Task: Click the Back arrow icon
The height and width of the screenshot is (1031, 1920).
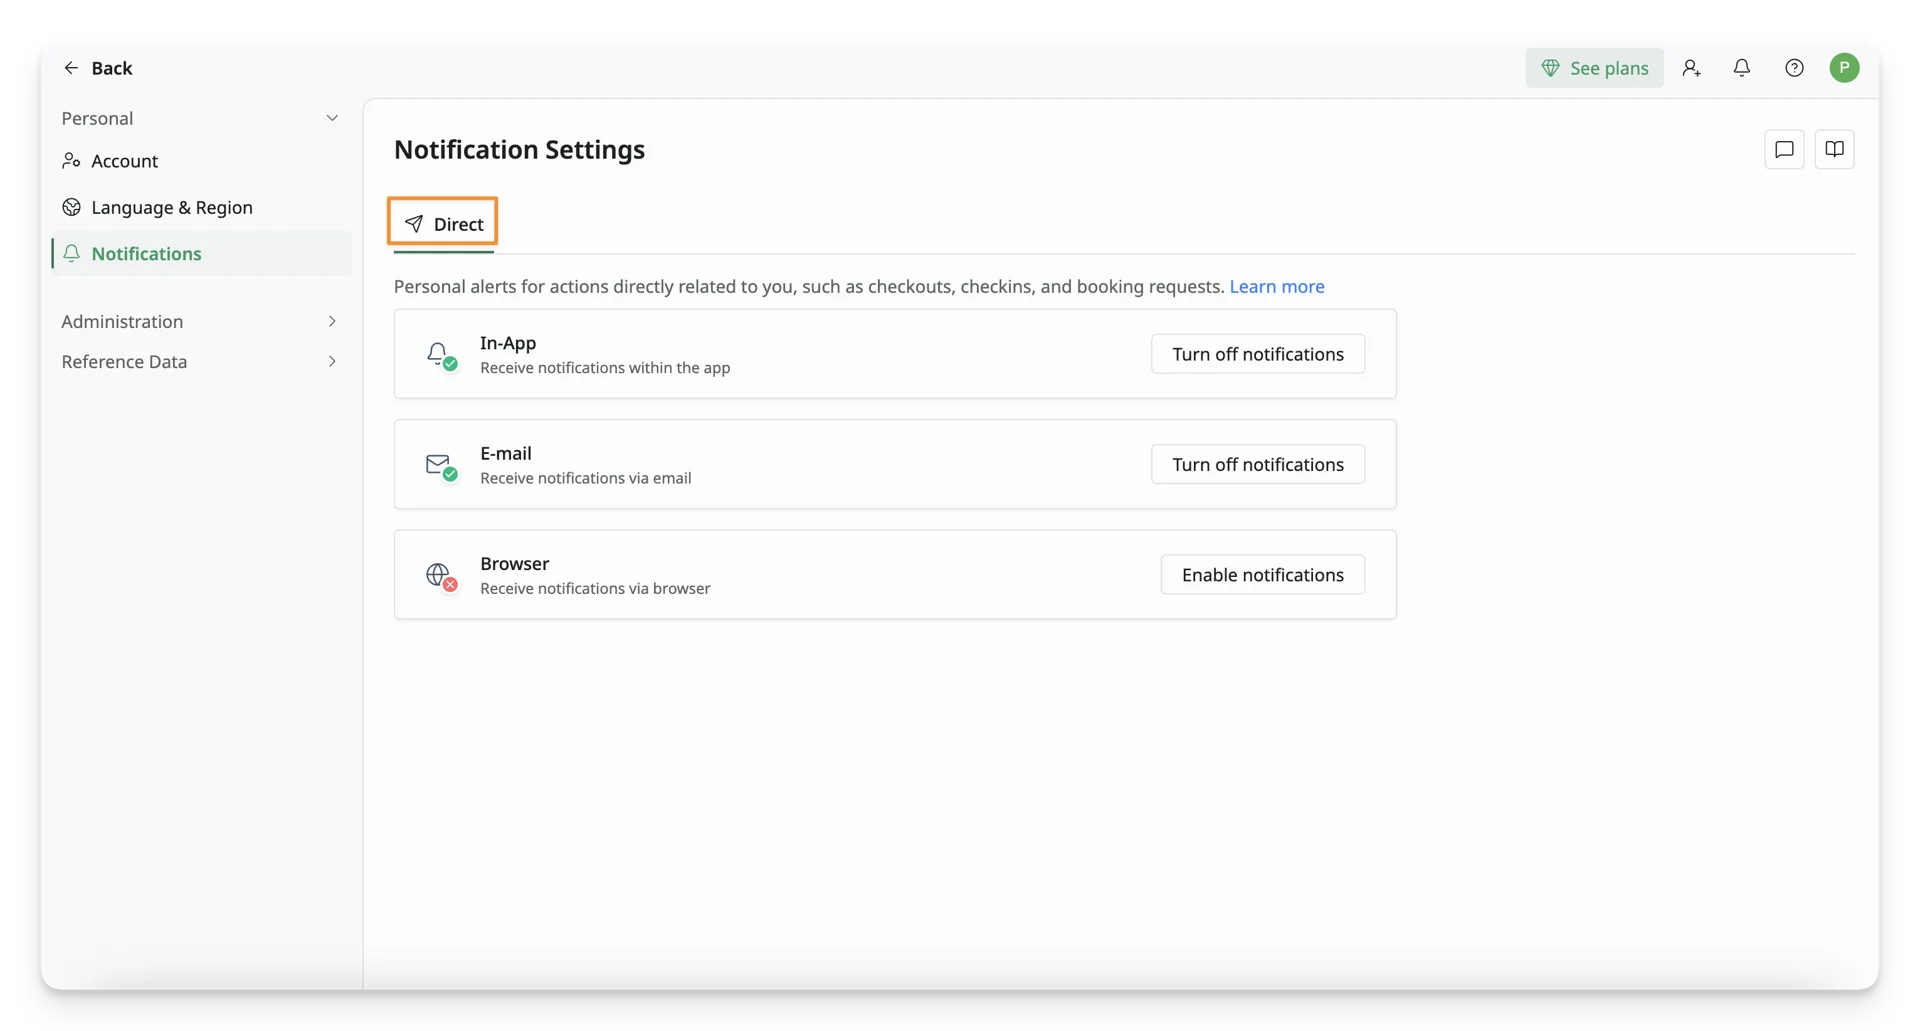Action: [x=71, y=68]
